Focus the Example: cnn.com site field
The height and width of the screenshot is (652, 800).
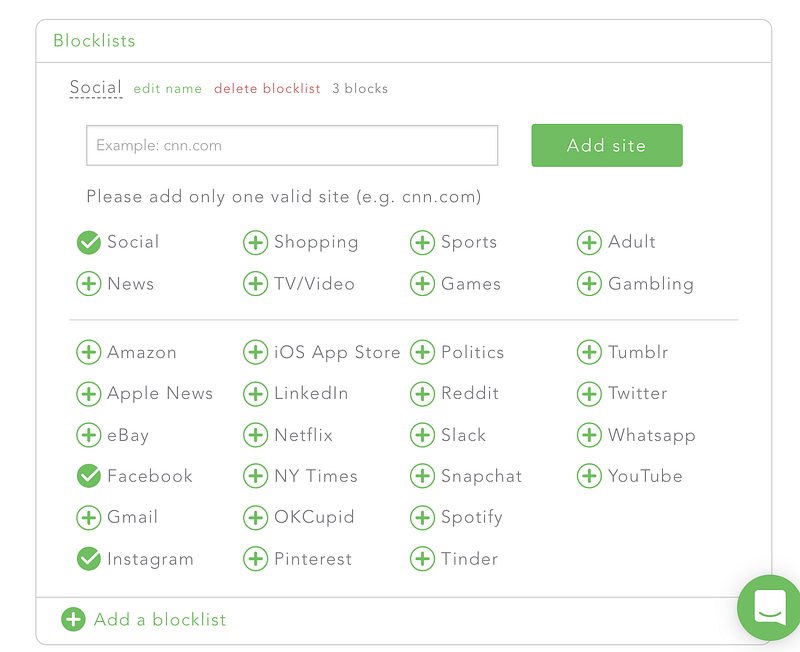[x=292, y=145]
